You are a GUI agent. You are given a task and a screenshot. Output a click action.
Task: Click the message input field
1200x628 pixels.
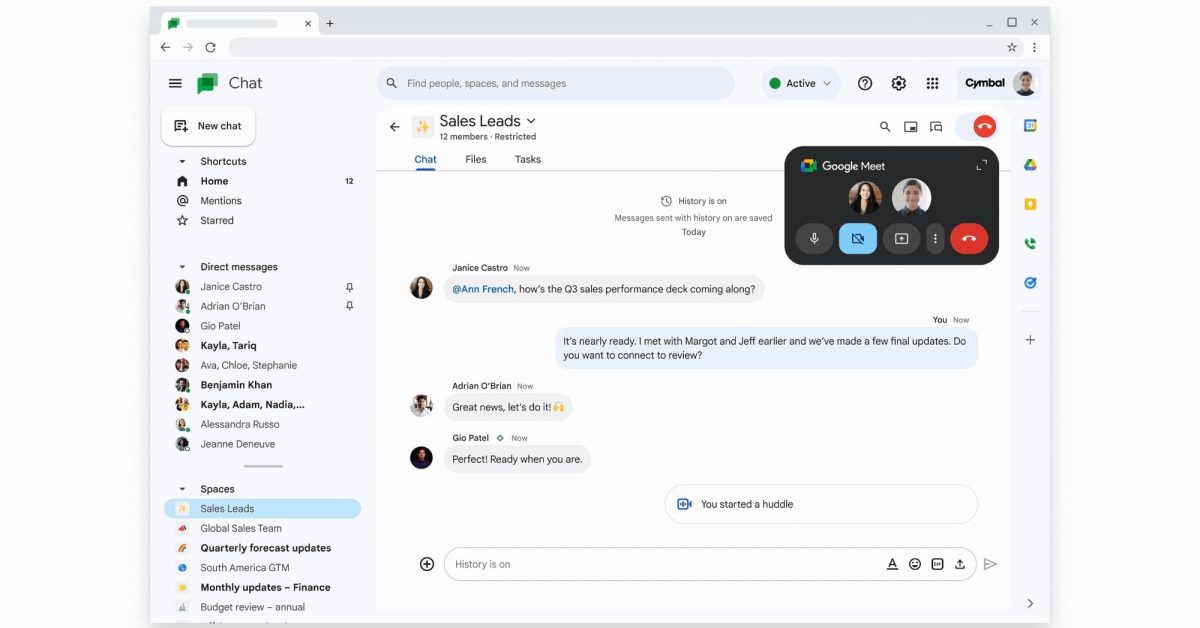pyautogui.click(x=650, y=563)
